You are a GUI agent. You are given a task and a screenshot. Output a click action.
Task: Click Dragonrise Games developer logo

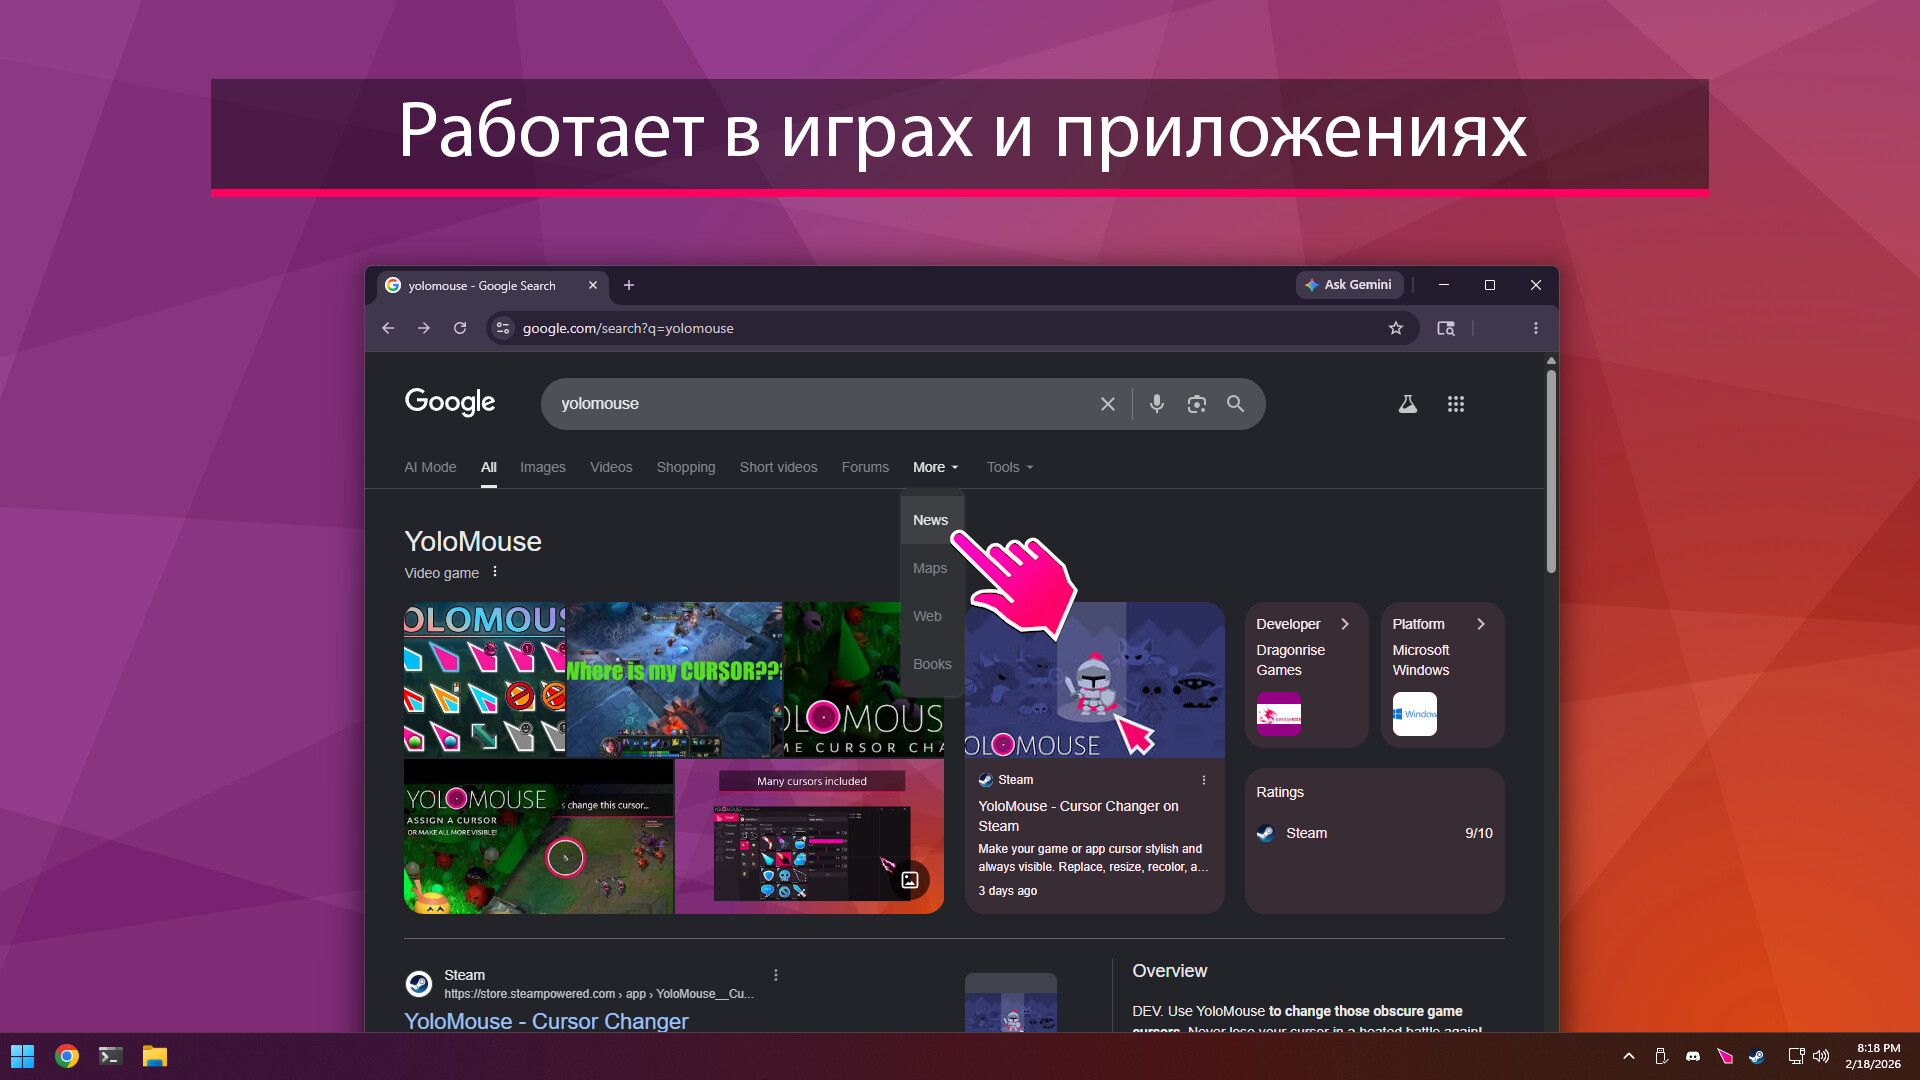1279,714
